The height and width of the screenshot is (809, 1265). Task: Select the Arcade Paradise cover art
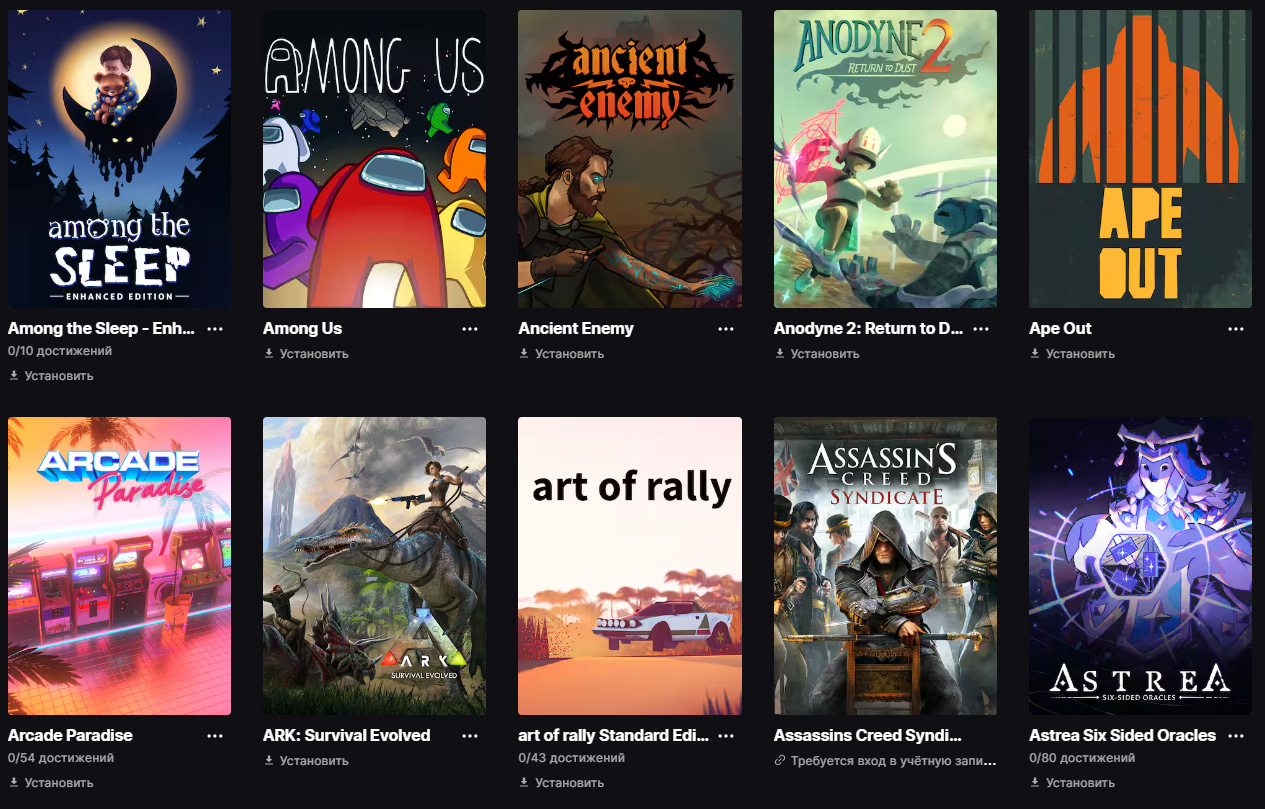(119, 566)
